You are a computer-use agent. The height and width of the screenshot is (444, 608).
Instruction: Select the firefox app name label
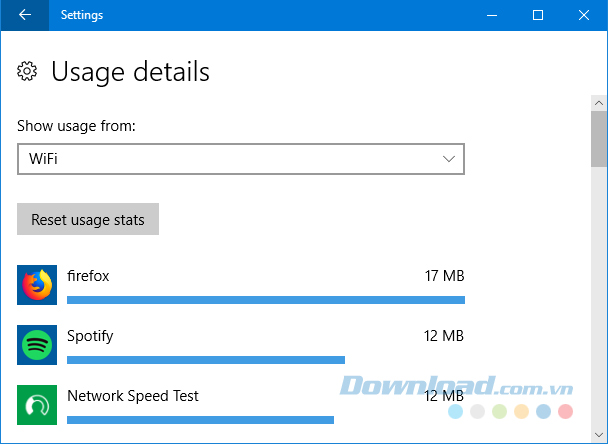click(88, 276)
